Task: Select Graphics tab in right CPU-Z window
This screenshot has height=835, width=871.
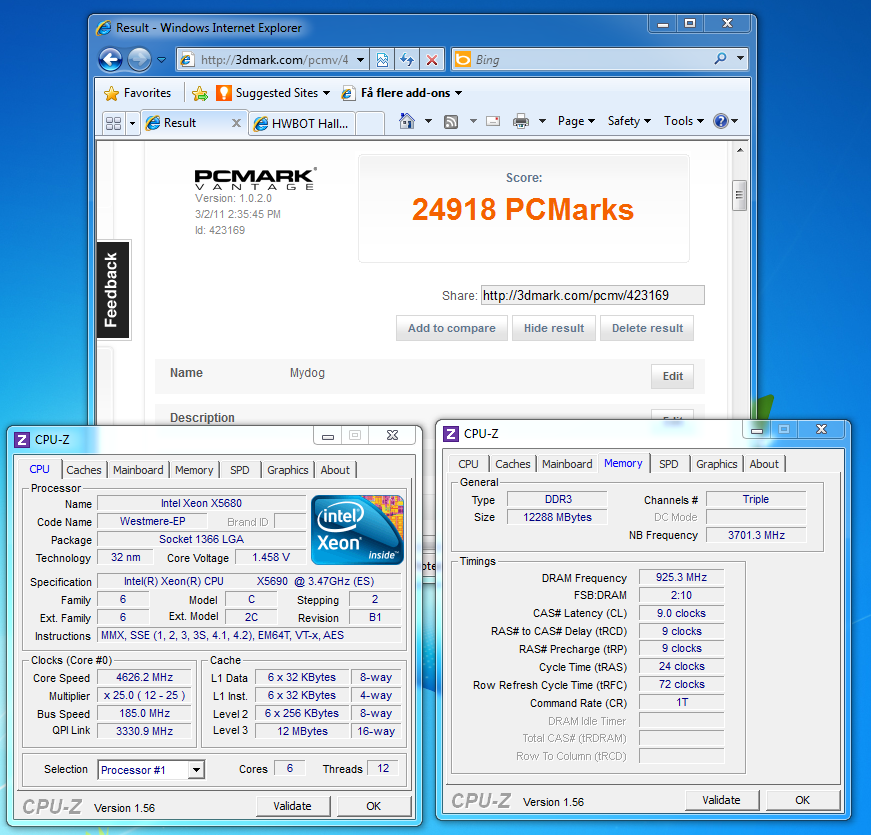Action: click(x=717, y=464)
